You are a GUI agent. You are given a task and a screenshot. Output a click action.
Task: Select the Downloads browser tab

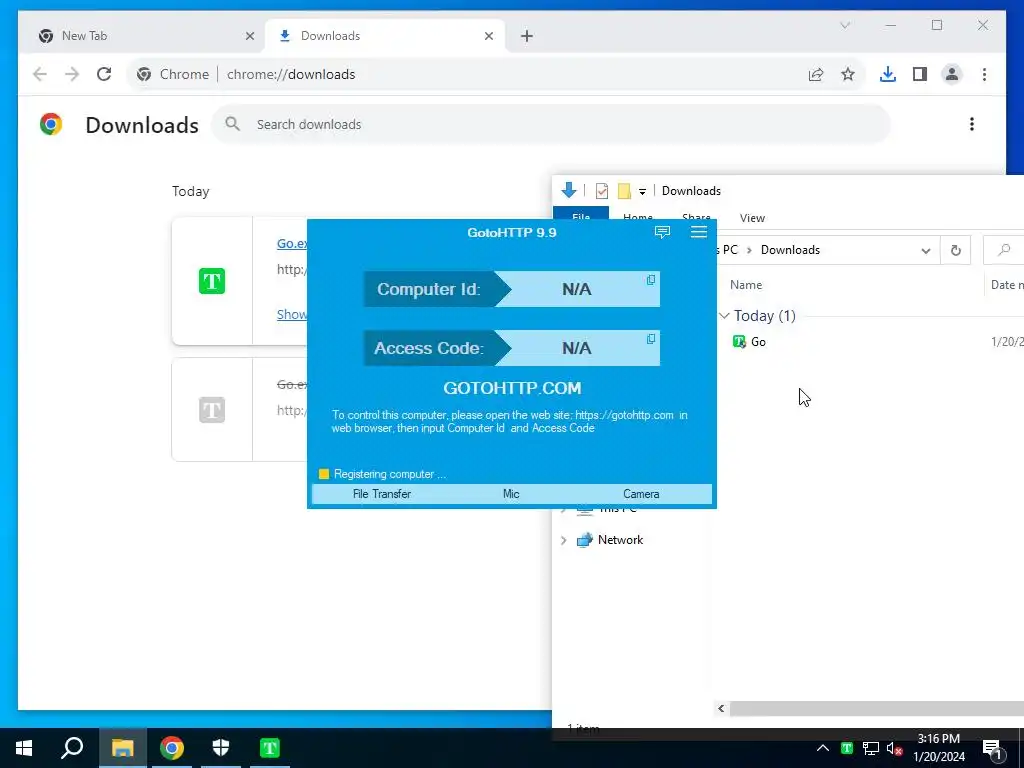click(385, 36)
